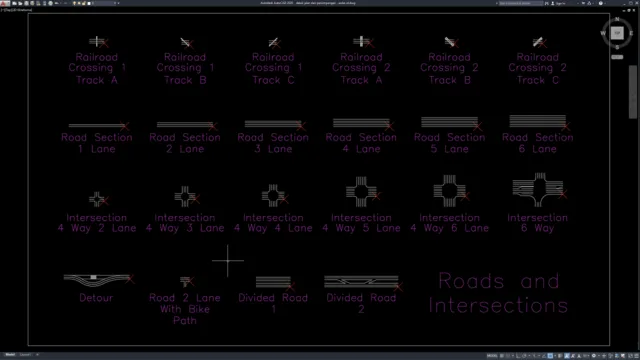Select the Divided Road 2 block symbol

[362, 282]
